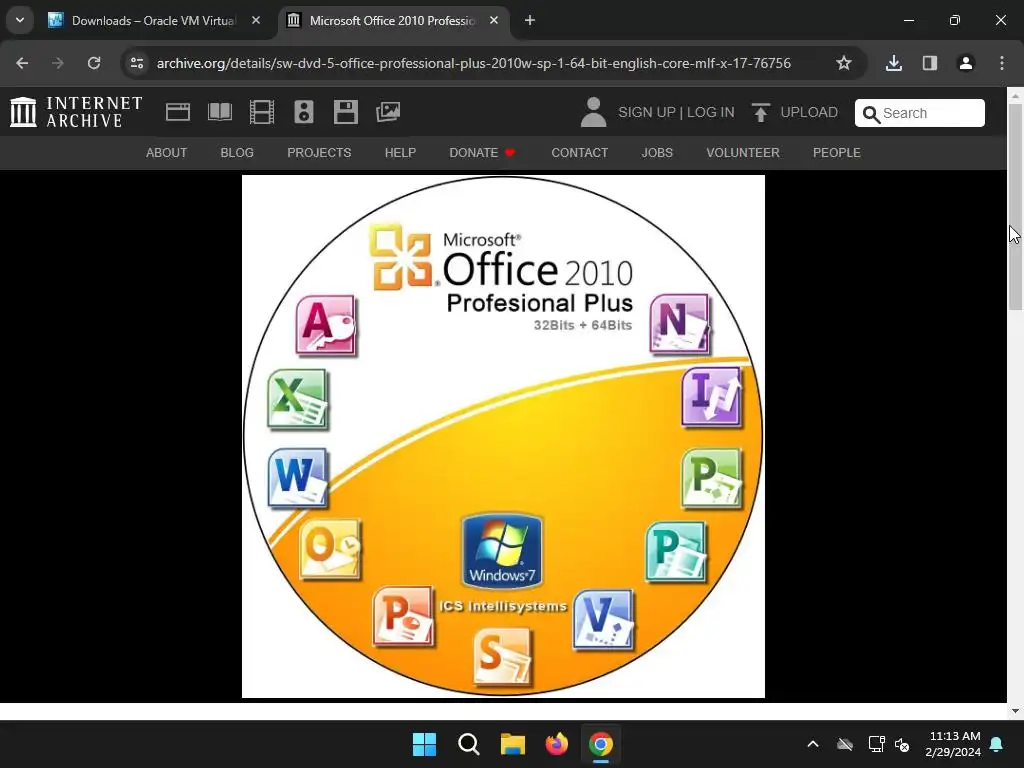Viewport: 1024px width, 768px height.
Task: Click the page vertical scrollbar thumb
Action: click(1016, 206)
